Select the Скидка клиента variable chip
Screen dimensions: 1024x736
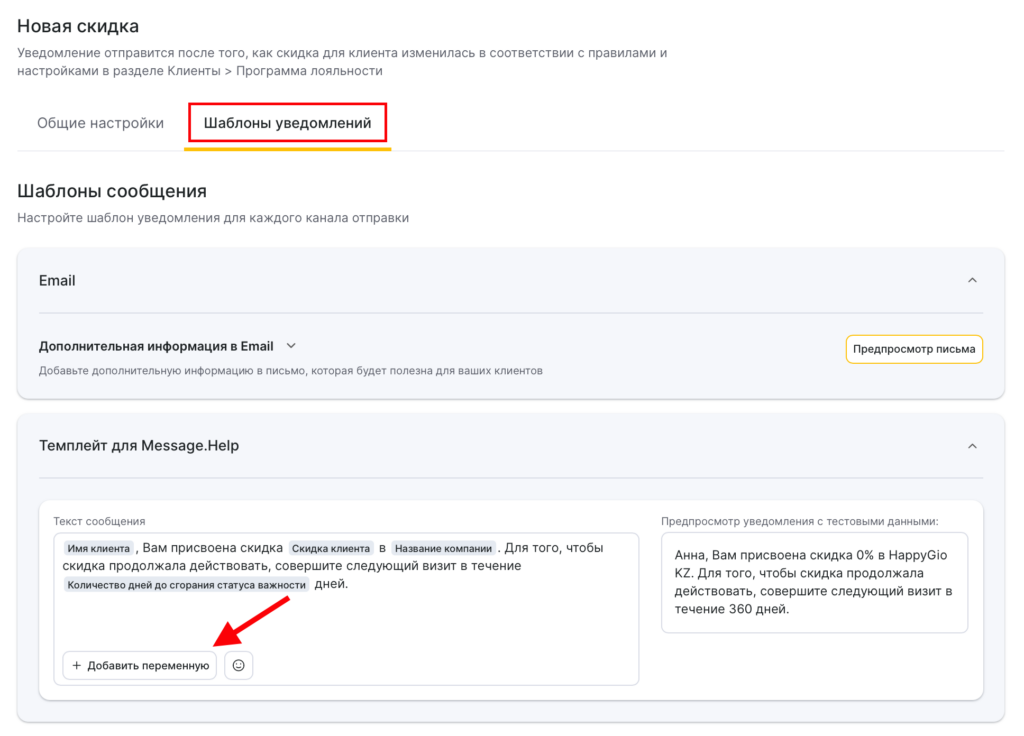(330, 548)
